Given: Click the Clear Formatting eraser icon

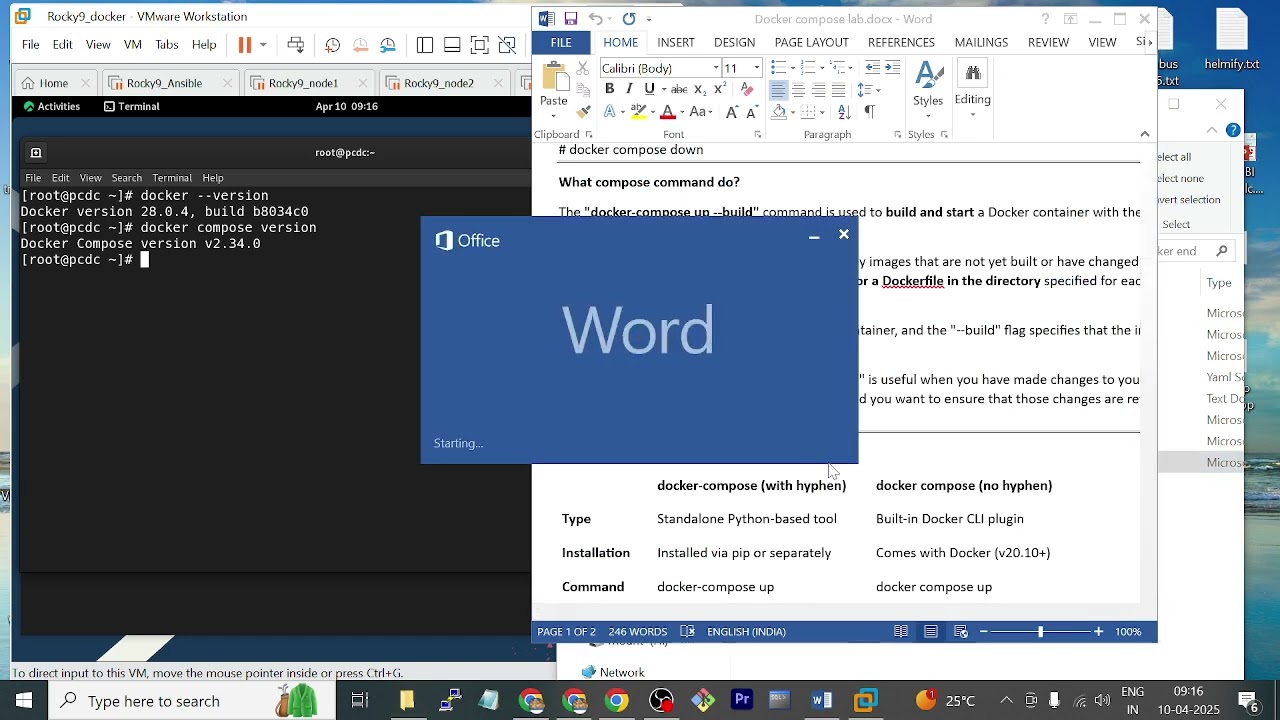Looking at the screenshot, I should [747, 90].
